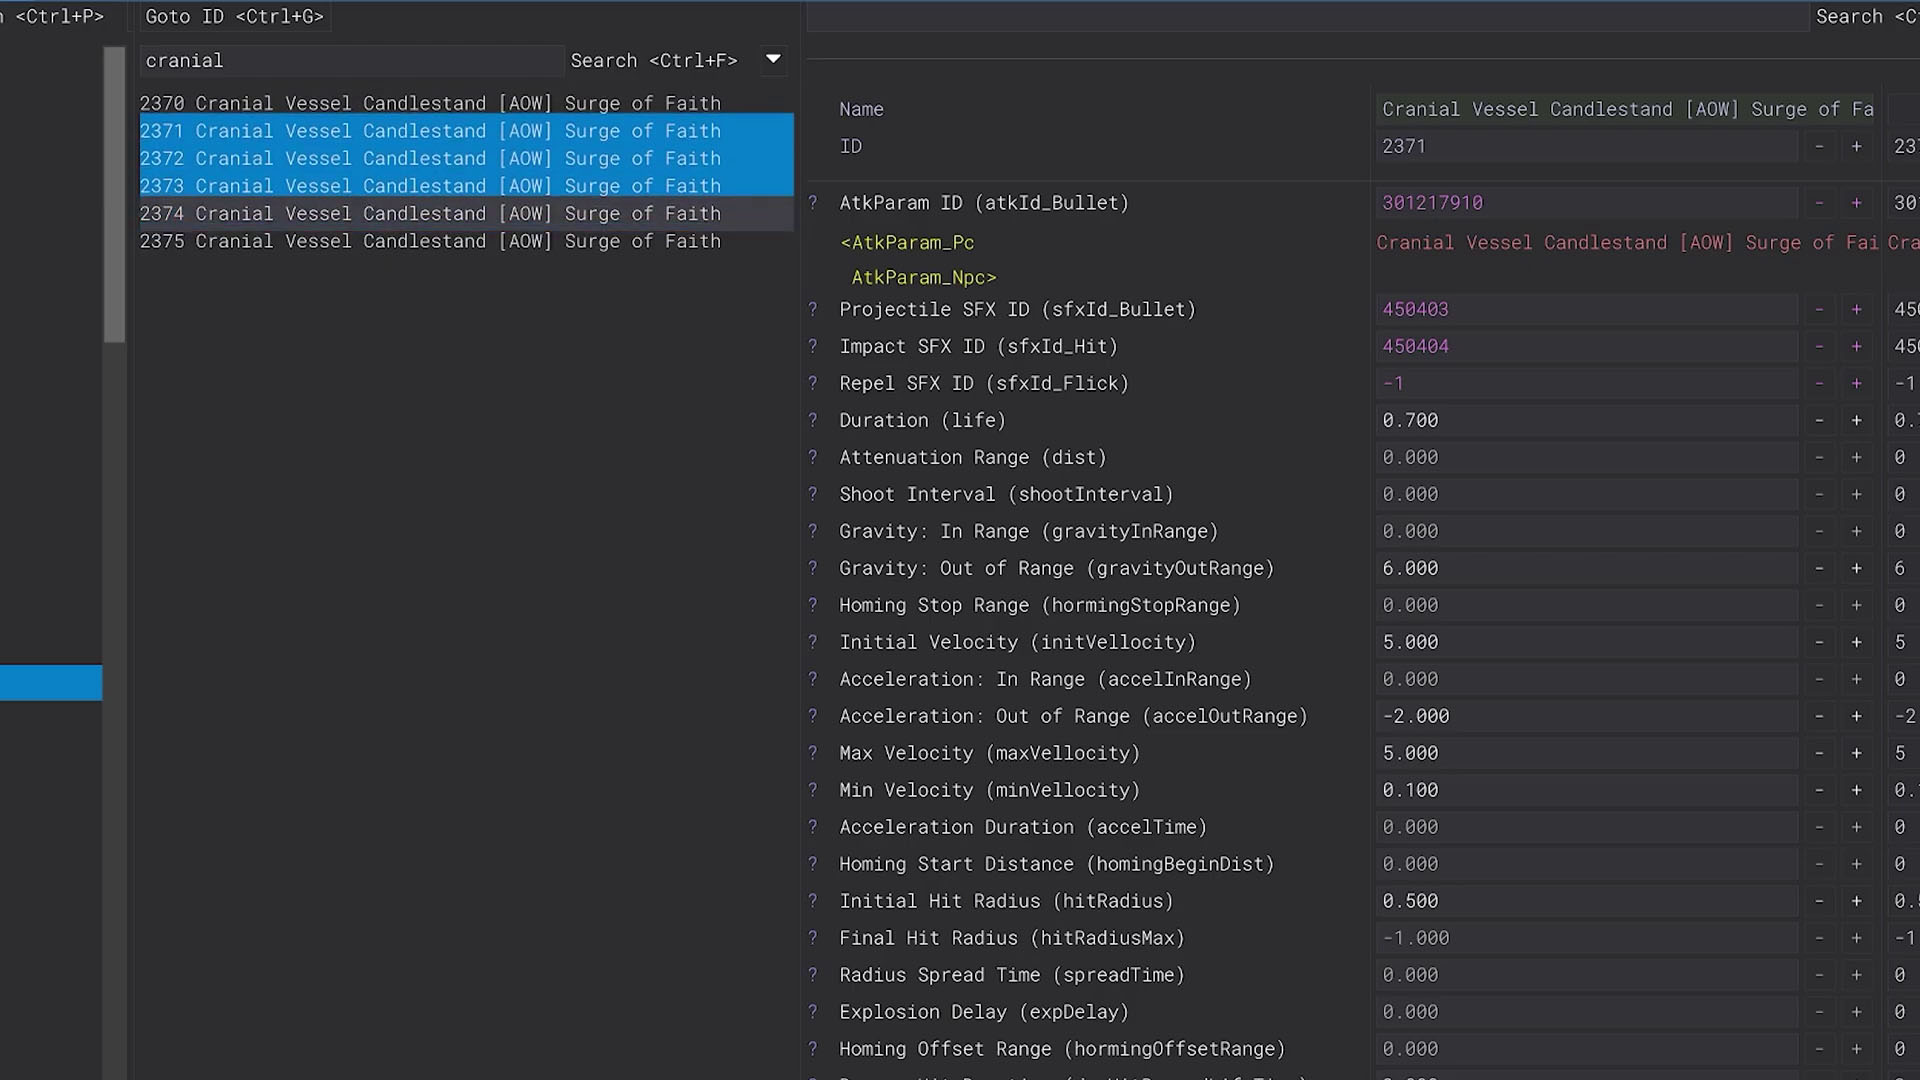Increment Duration (life) with plus button

[x=1856, y=421]
